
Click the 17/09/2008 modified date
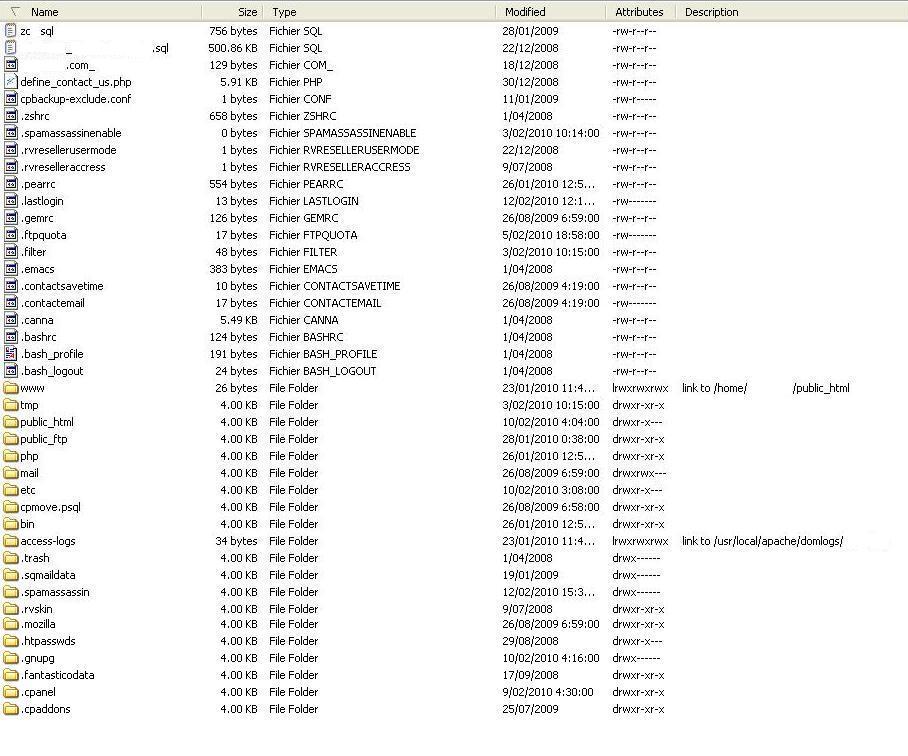point(530,675)
